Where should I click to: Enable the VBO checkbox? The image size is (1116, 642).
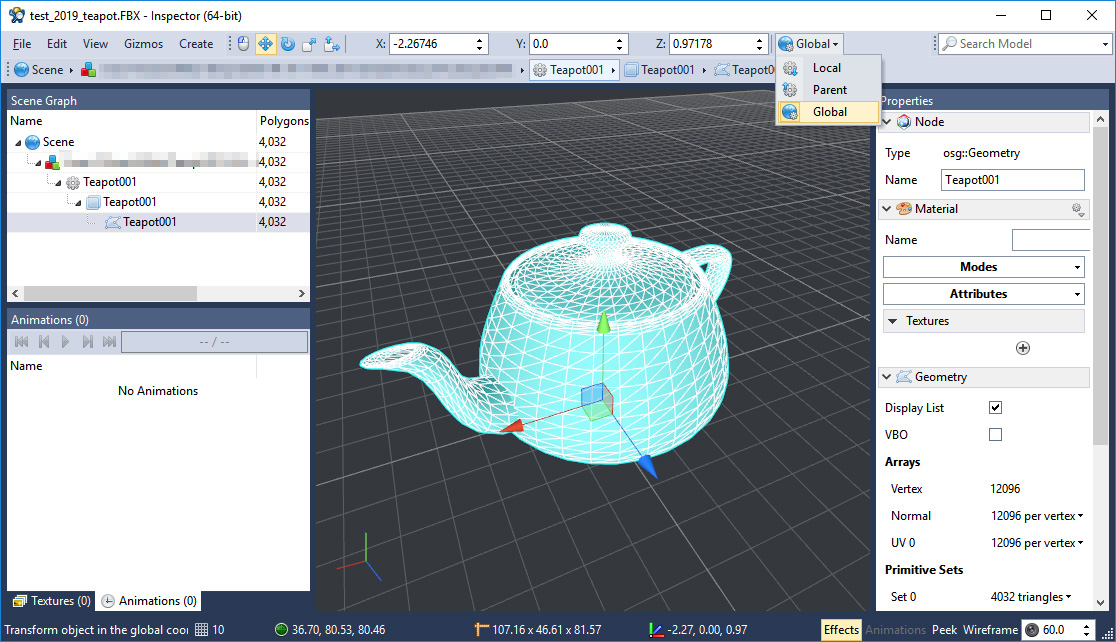[995, 435]
